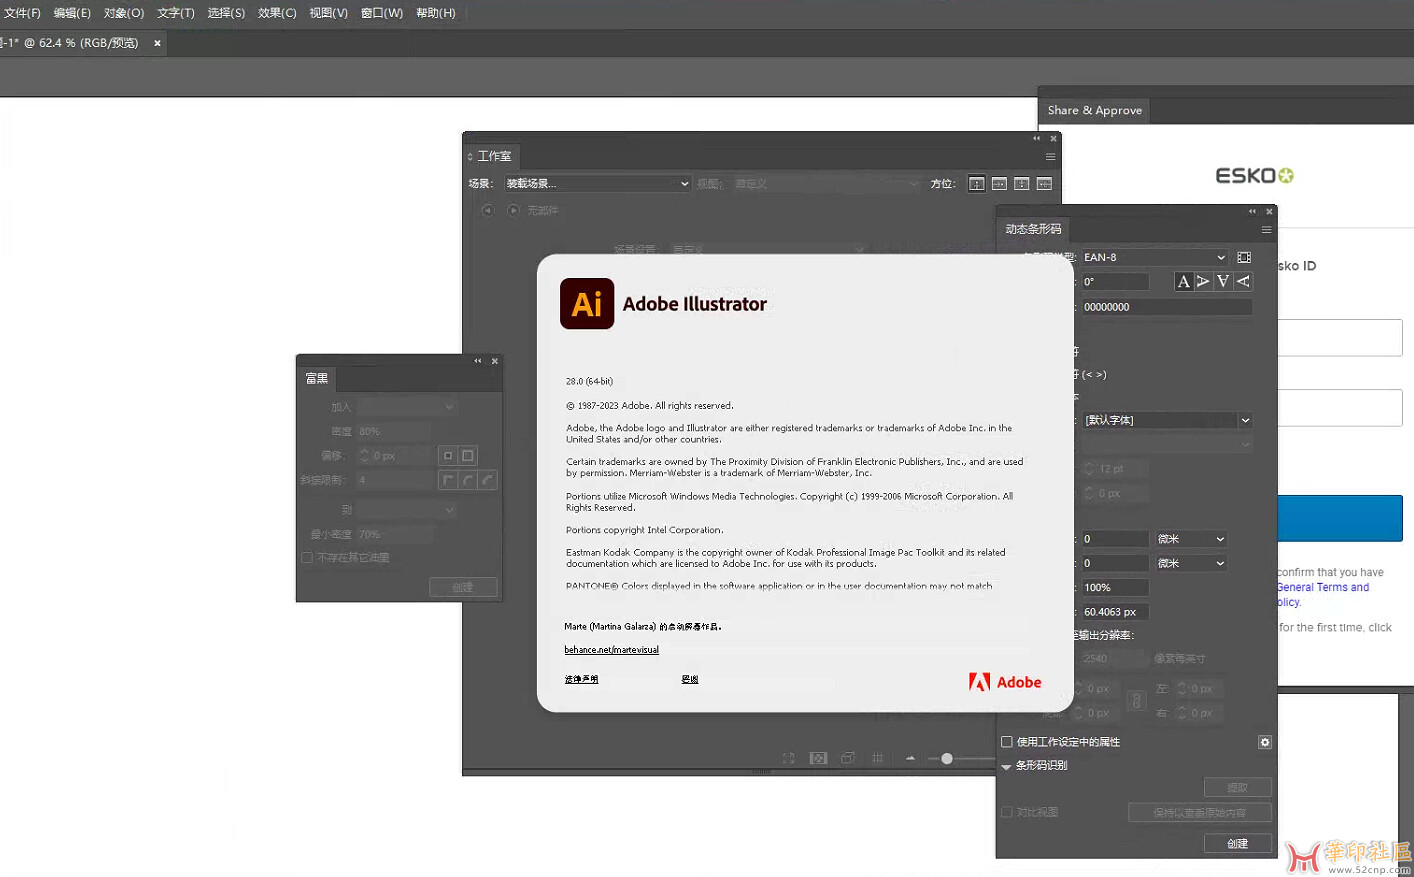
Task: Open the 到 dropdown in 富黑 panel
Action: [407, 510]
